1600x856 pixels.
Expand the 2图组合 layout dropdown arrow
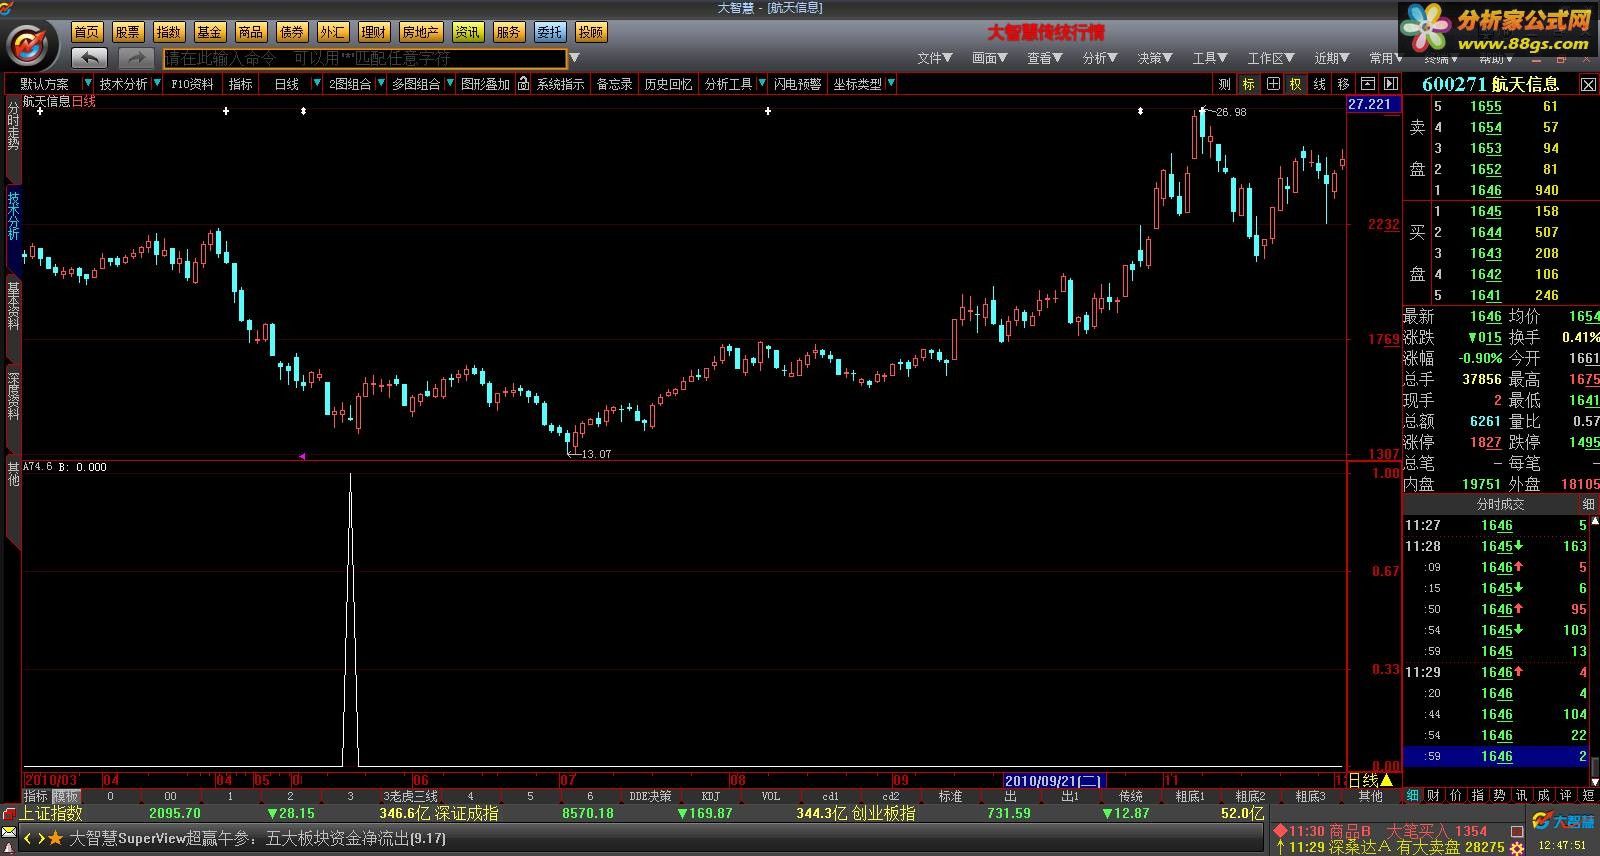point(380,84)
